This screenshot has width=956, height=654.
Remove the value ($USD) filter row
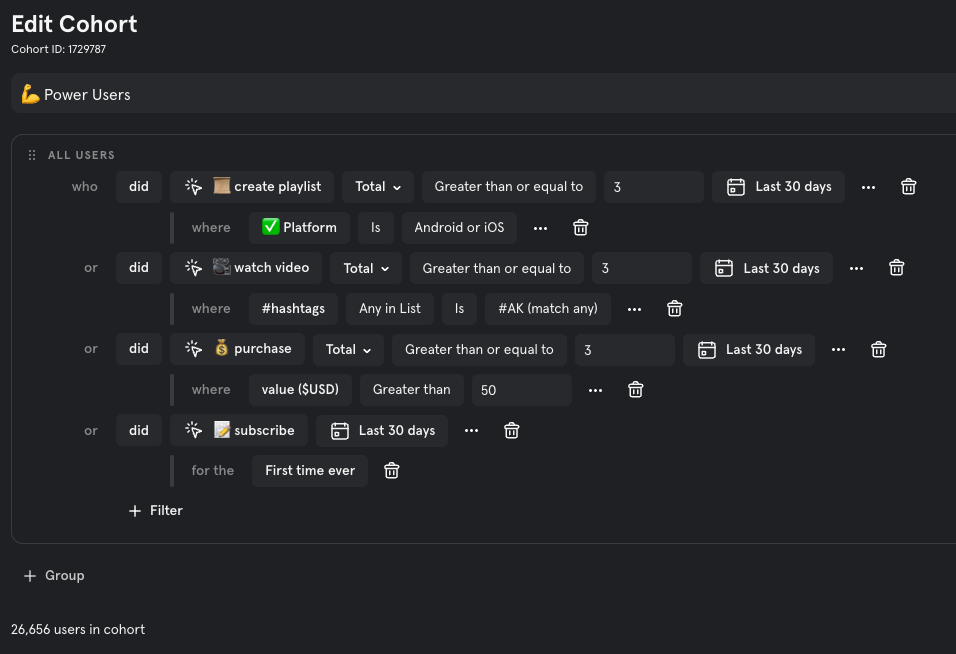(635, 389)
